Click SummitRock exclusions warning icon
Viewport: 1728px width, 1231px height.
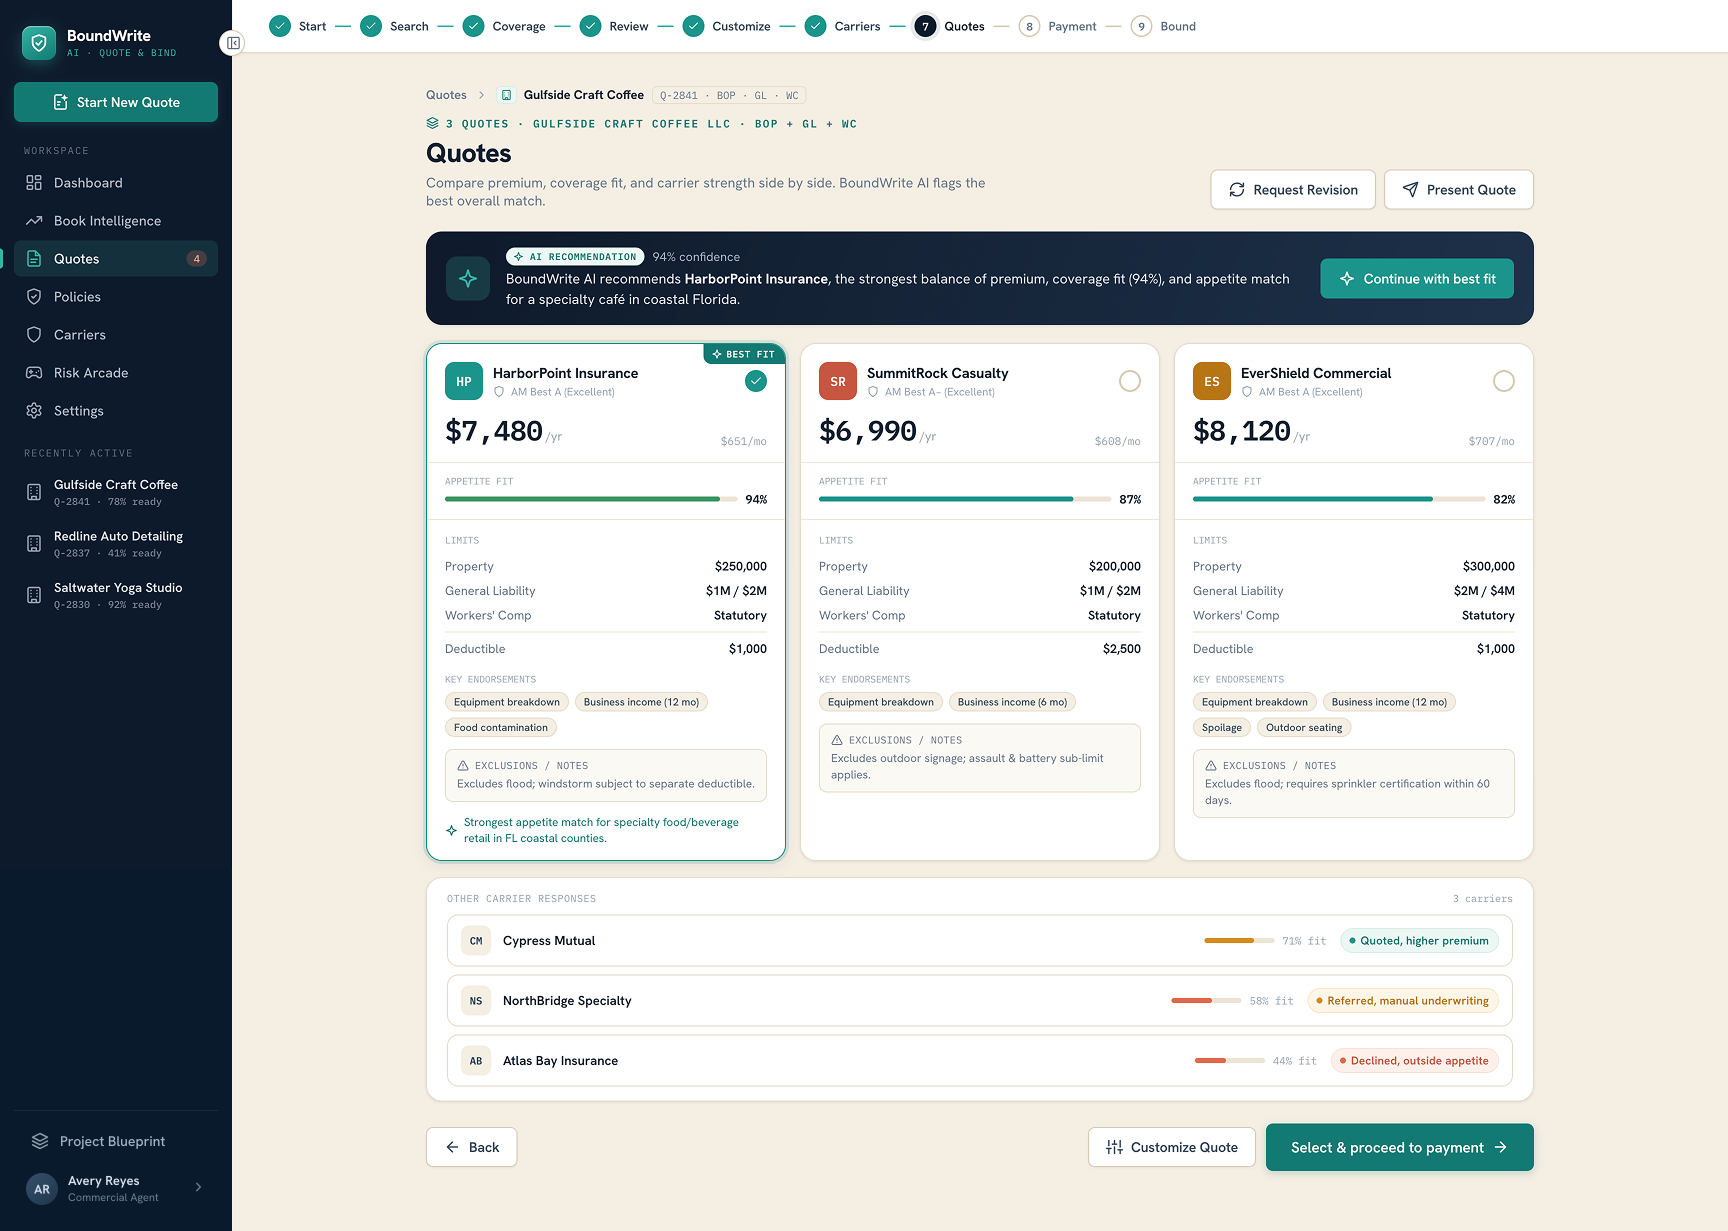pyautogui.click(x=837, y=740)
